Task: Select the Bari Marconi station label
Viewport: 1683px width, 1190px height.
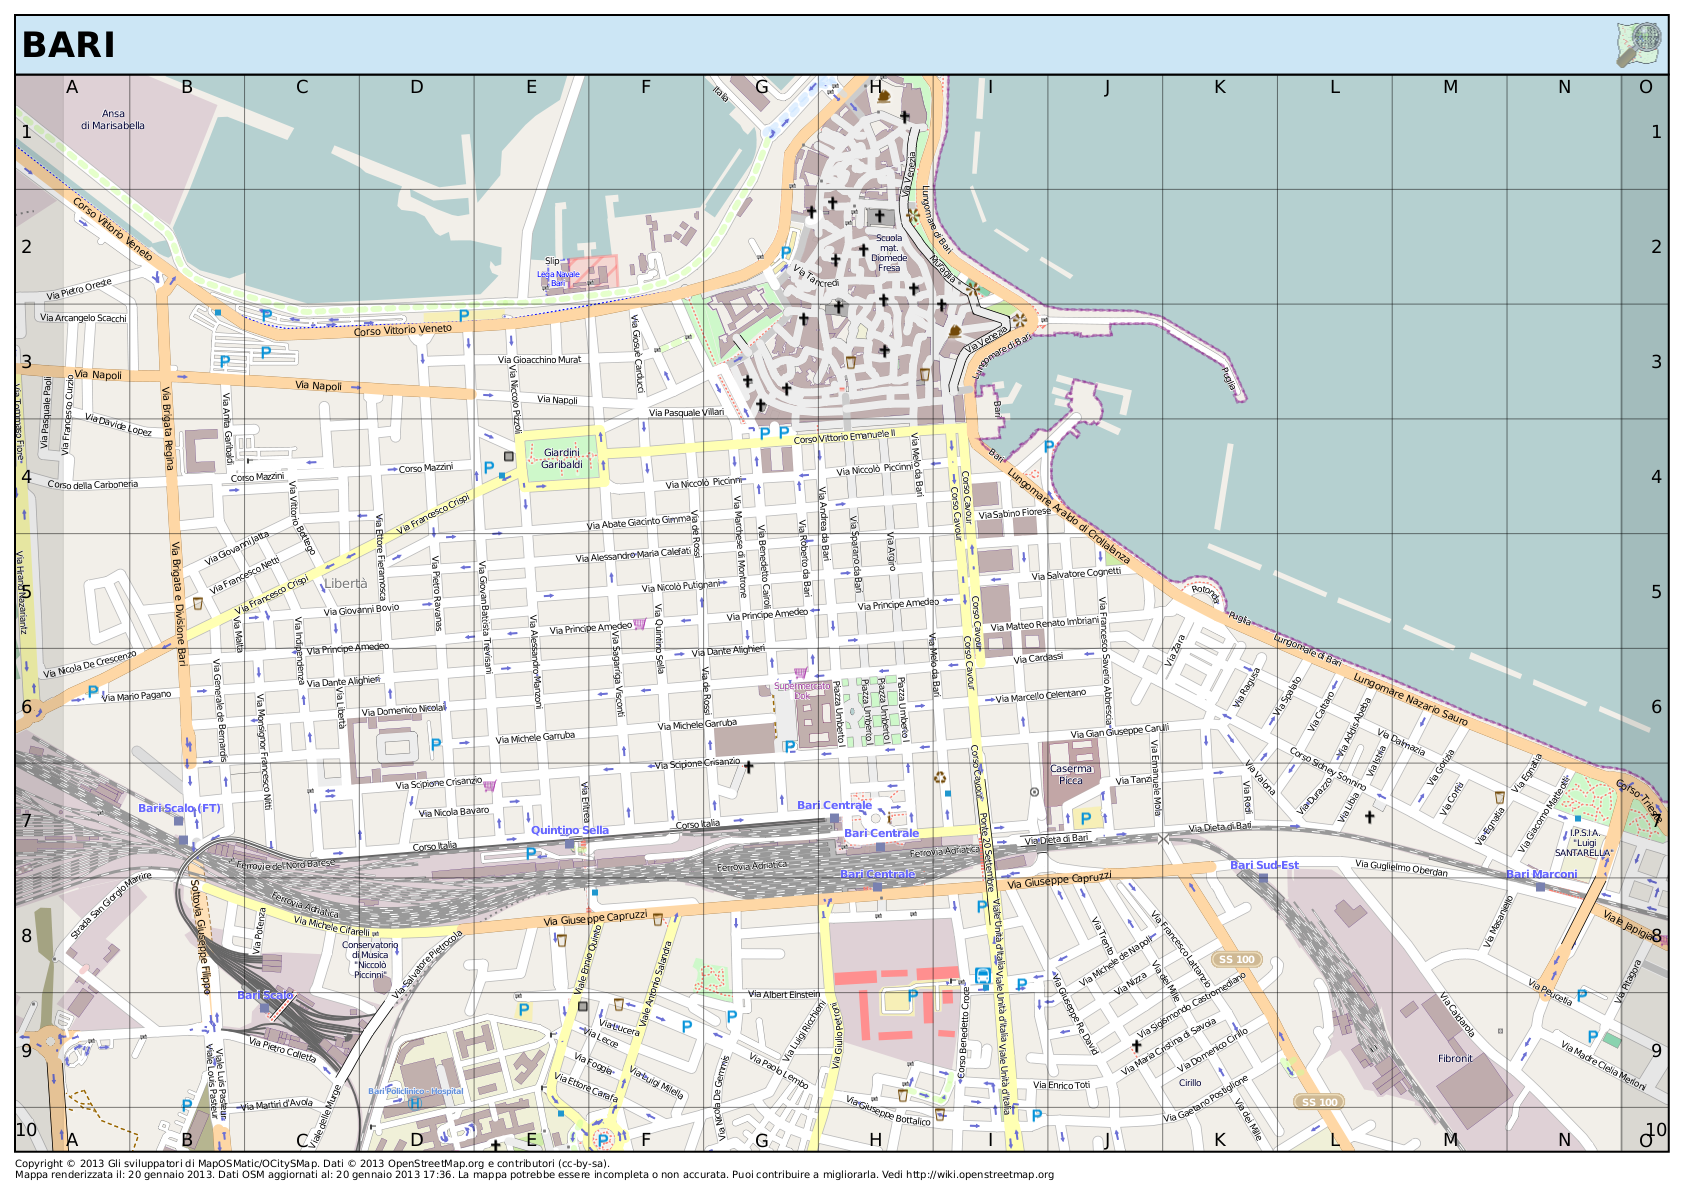Action: coord(1541,874)
